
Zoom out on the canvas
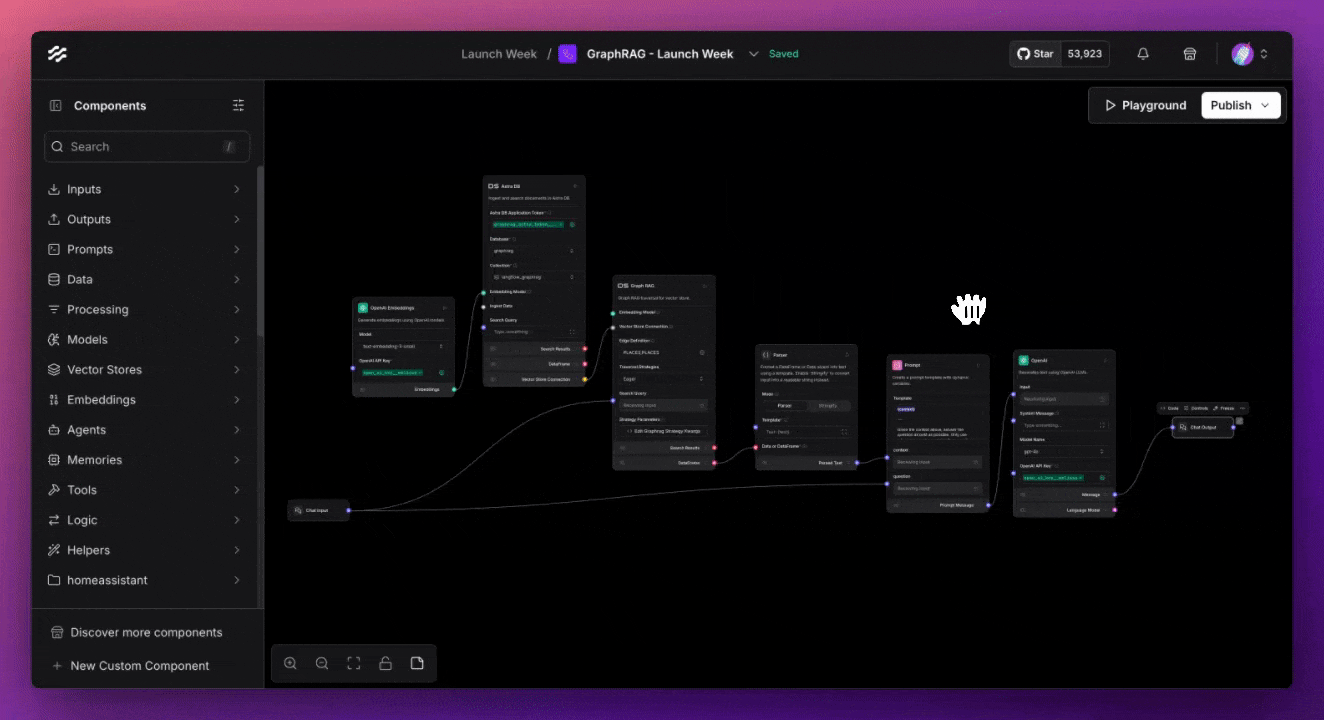(x=322, y=663)
